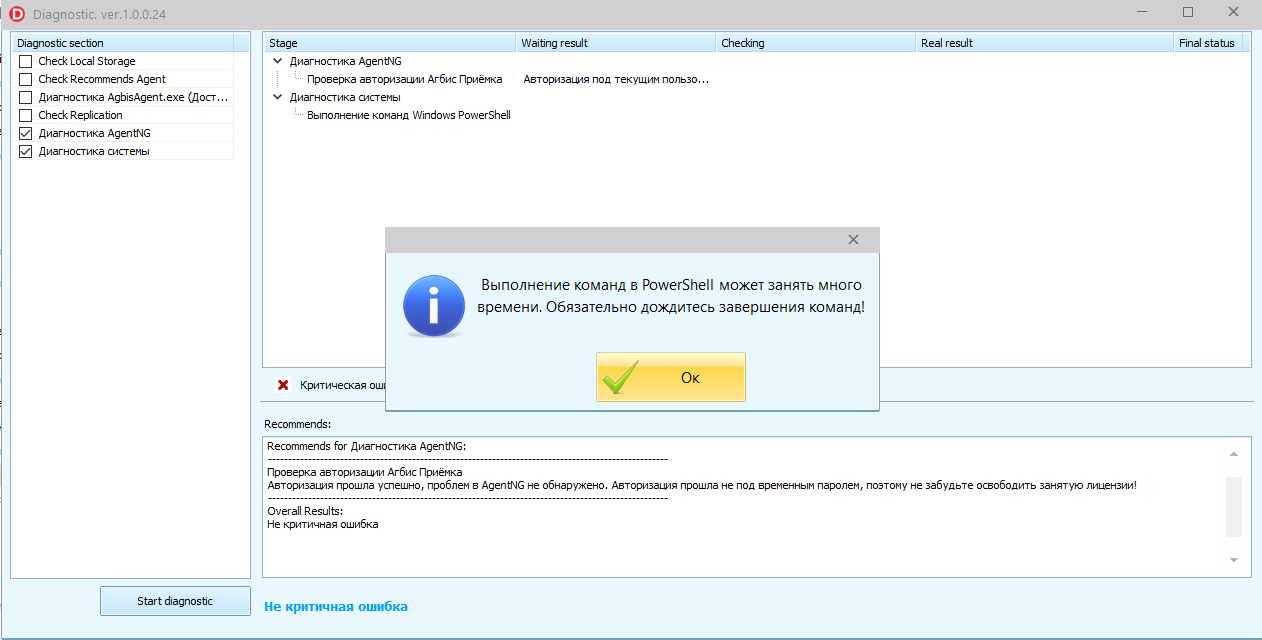This screenshot has width=1262, height=640.
Task: Tick the Check Recommends Agent checkbox
Action: coord(25,79)
